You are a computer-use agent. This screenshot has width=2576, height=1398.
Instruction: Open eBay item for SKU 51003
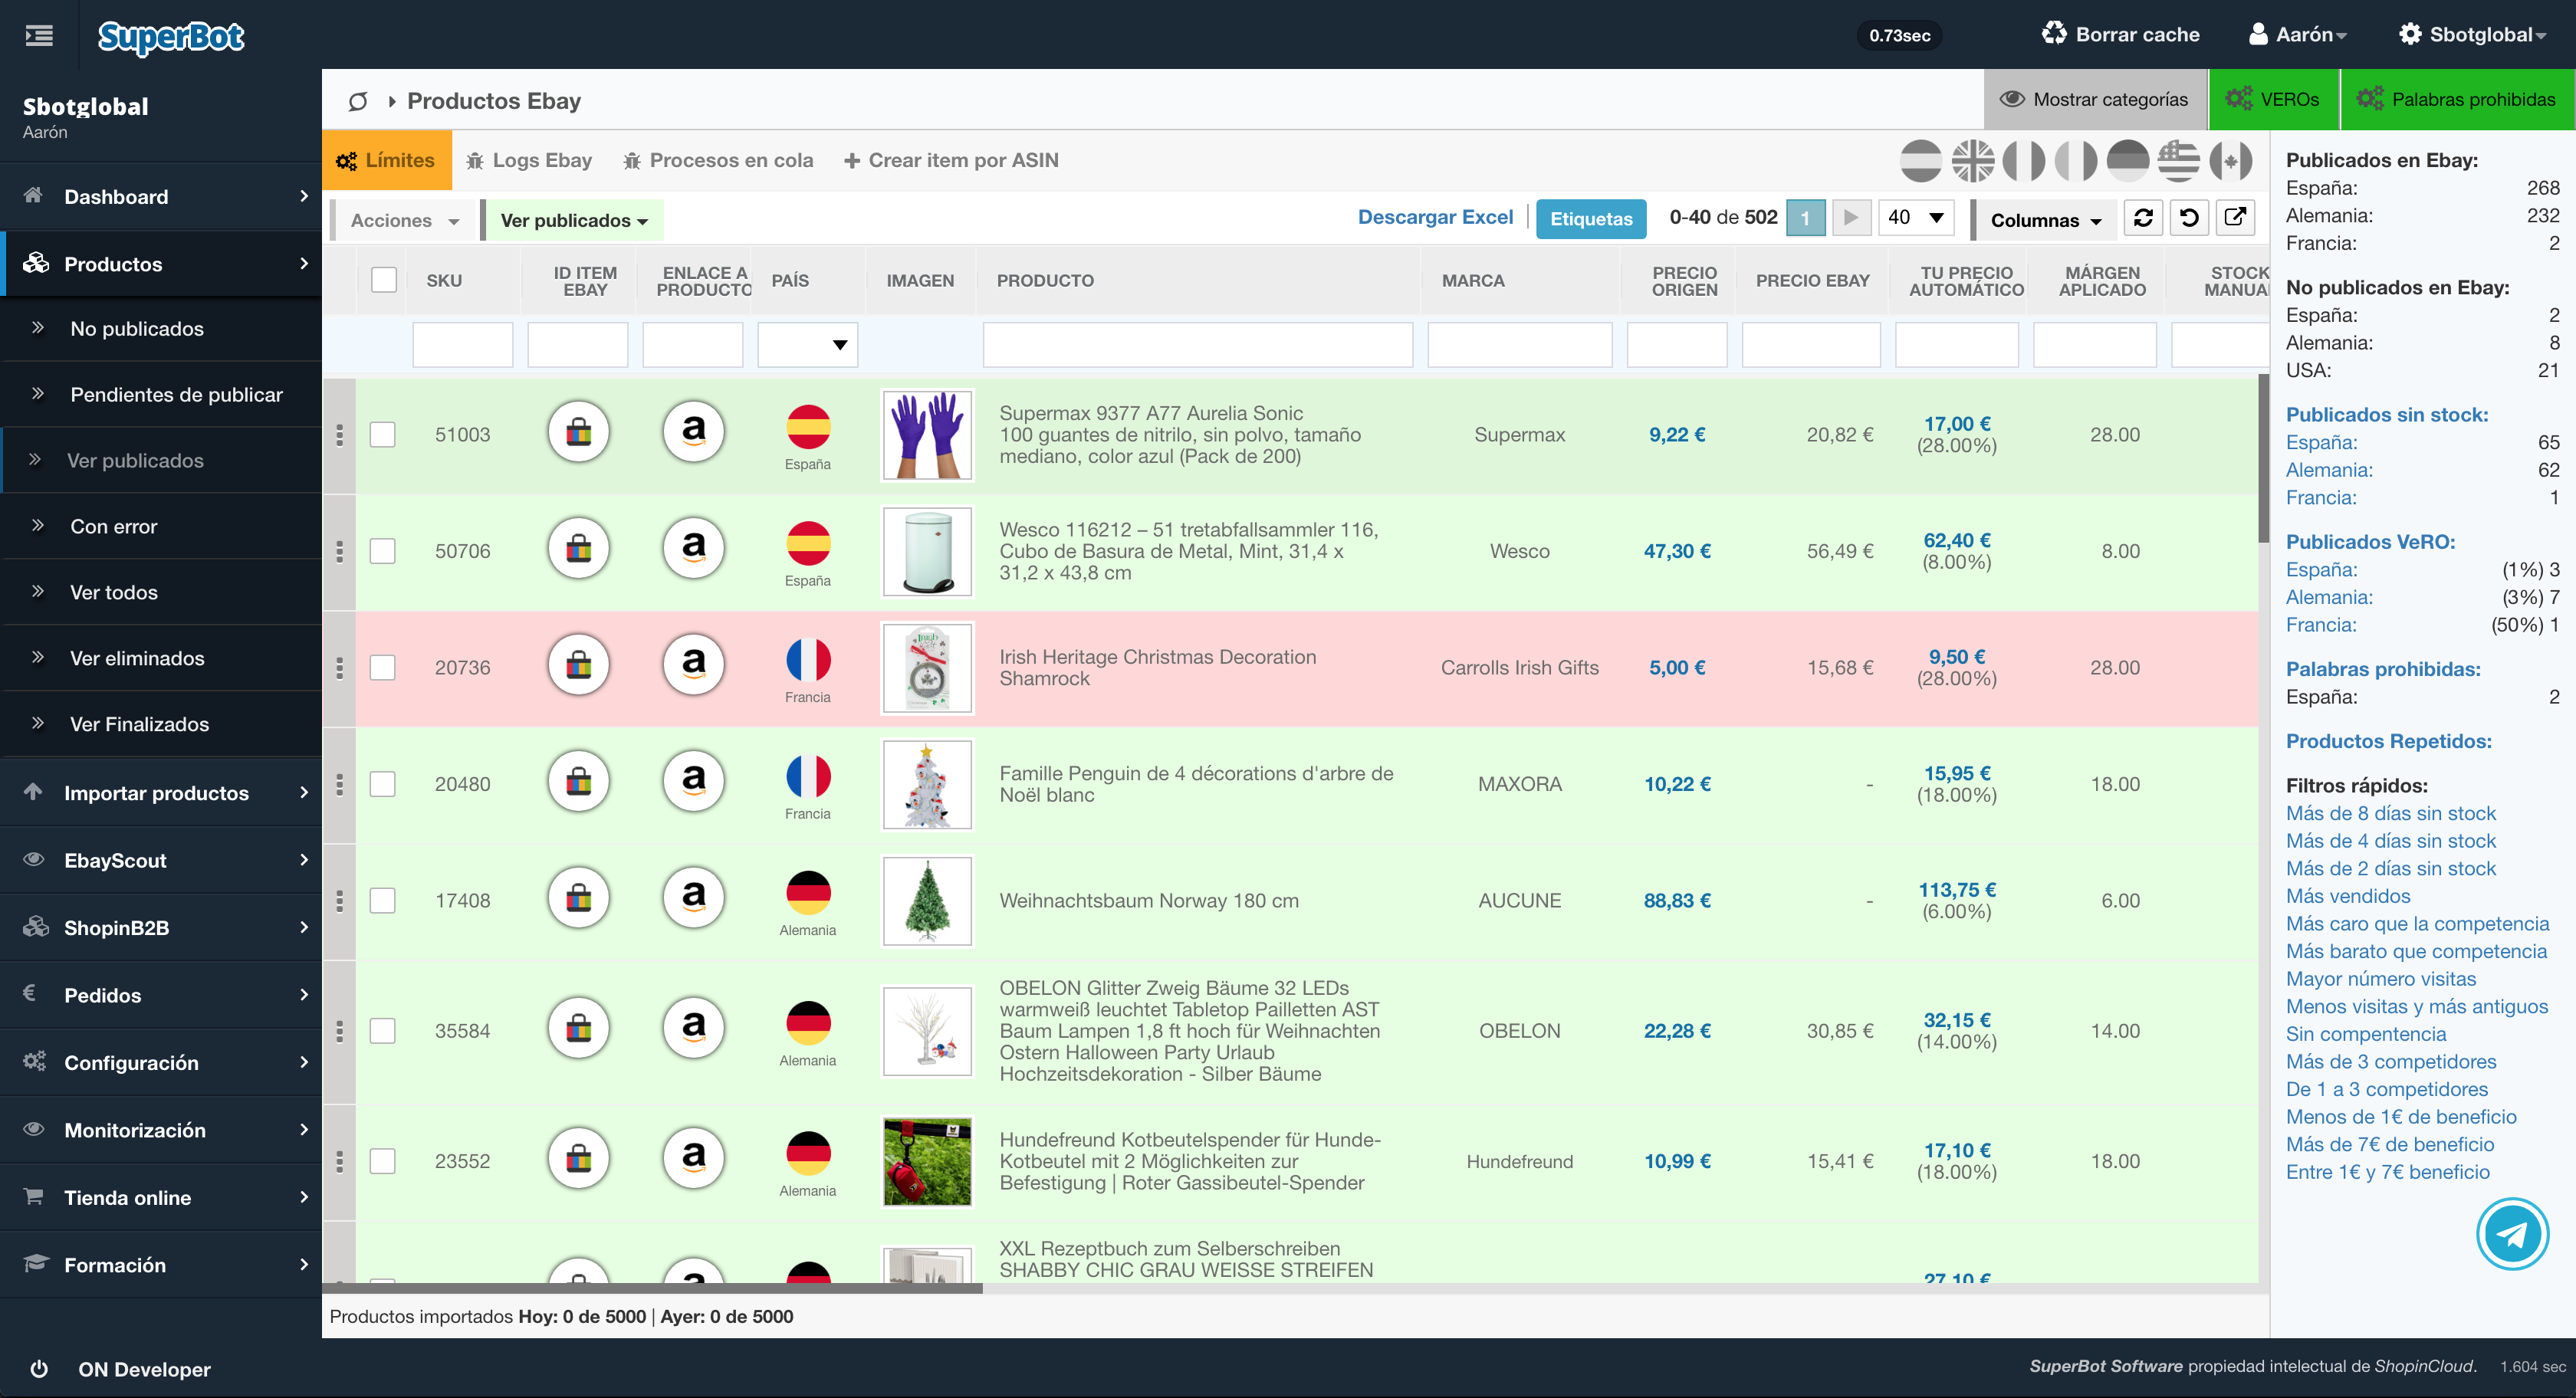point(579,432)
